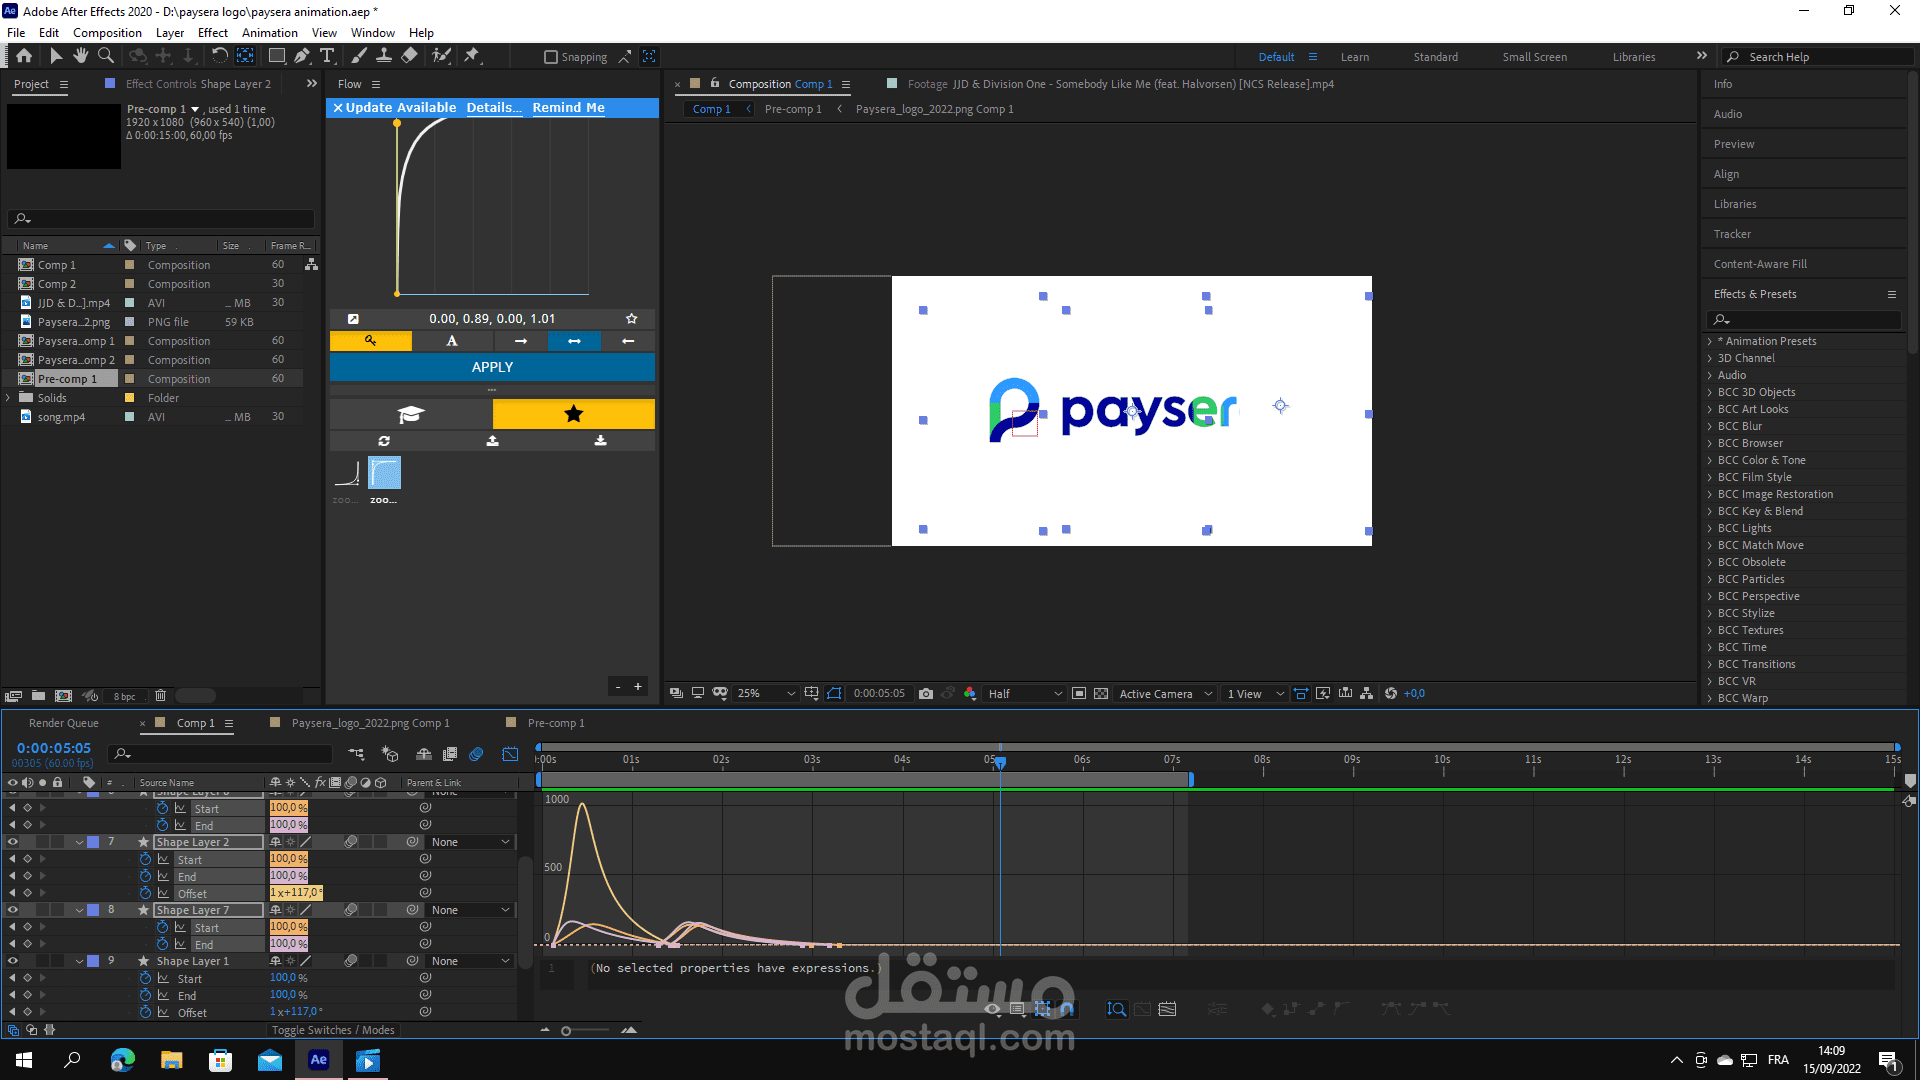Click the snapshot camera icon in viewer
Image resolution: width=1920 pixels, height=1080 pixels.
(926, 693)
